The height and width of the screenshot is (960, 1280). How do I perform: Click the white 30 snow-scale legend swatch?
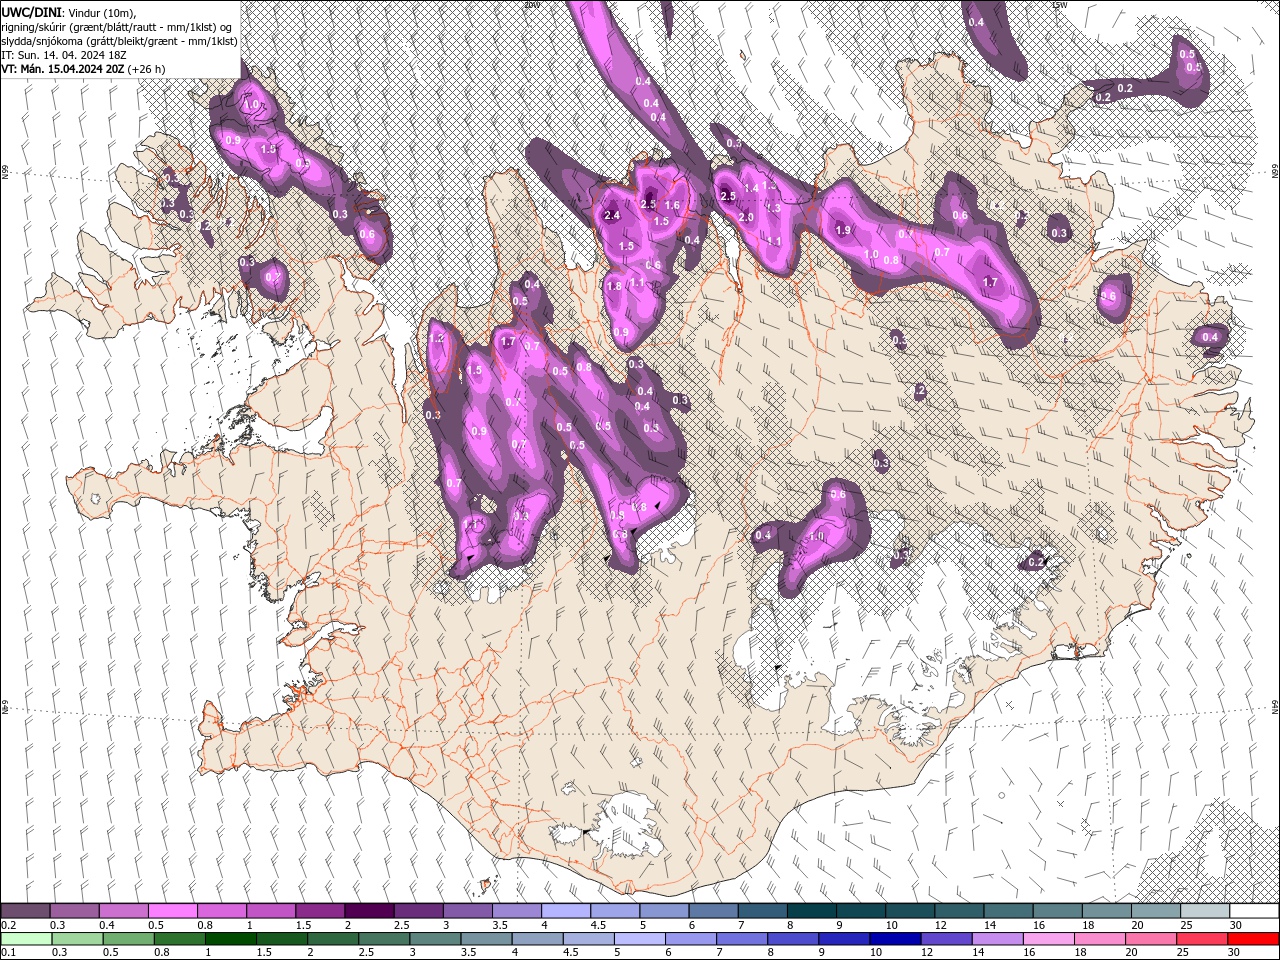[1254, 911]
